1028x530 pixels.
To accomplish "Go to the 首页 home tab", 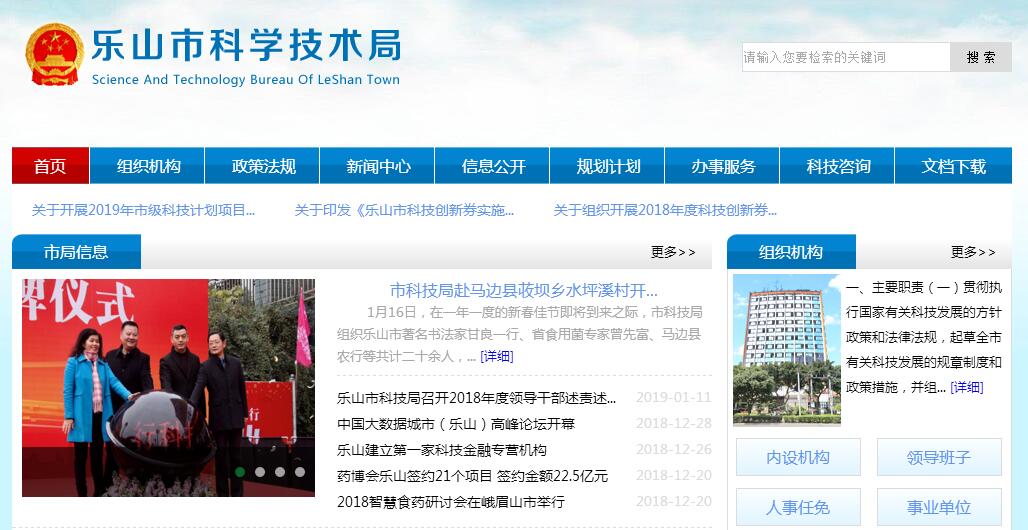I will coord(50,167).
